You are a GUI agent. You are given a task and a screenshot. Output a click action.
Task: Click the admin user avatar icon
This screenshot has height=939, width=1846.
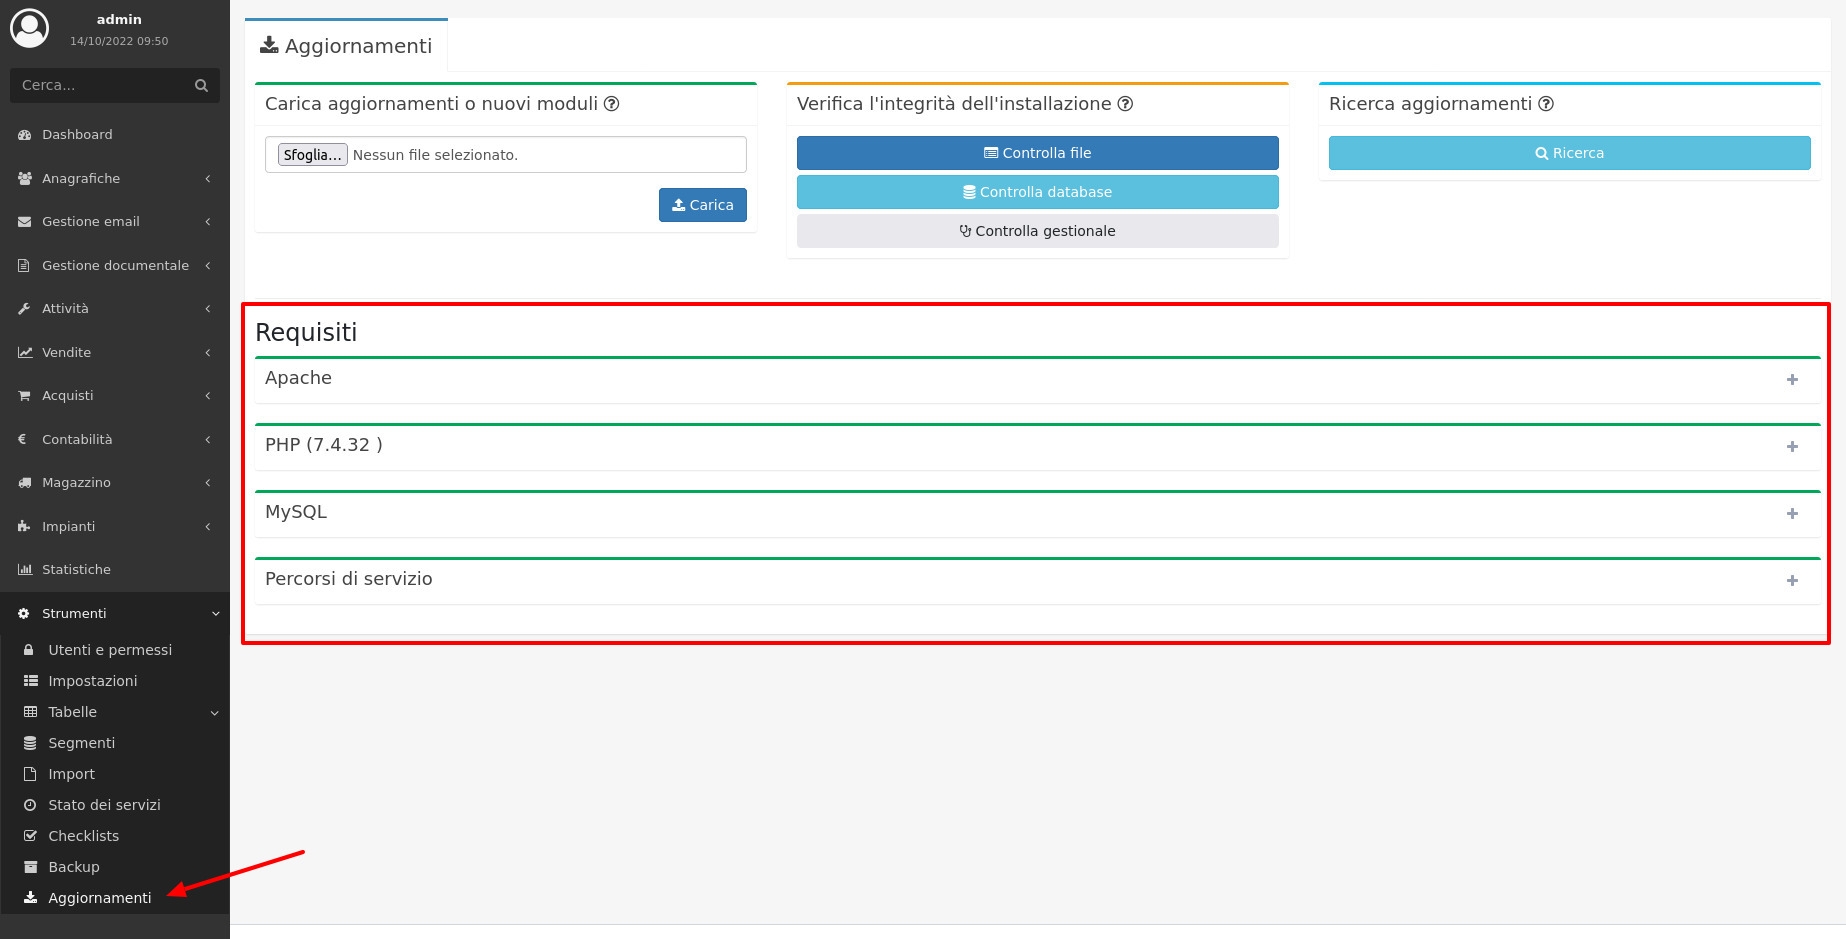click(30, 29)
